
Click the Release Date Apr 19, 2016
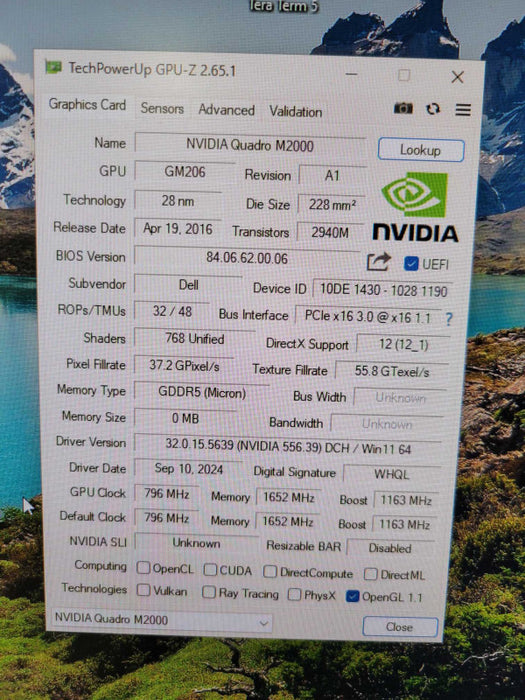click(178, 229)
